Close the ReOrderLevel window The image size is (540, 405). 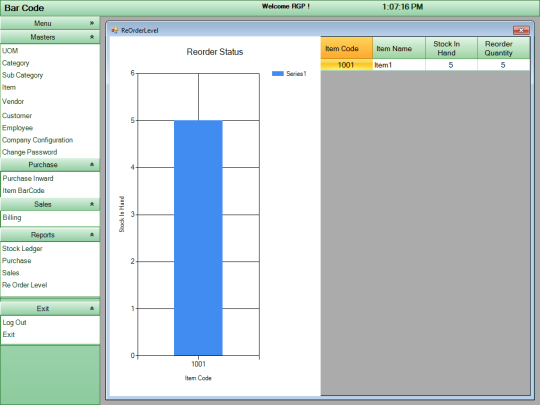pyautogui.click(x=521, y=30)
